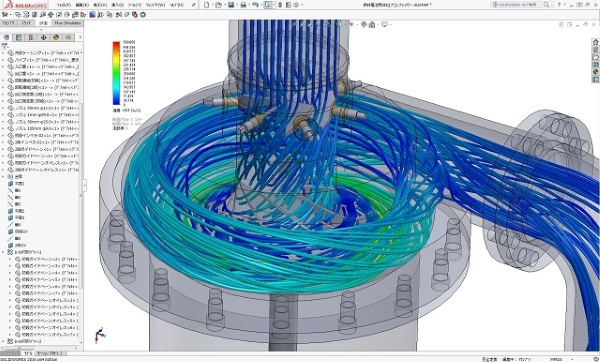Open the dropdown arrow beside the Open icon
The width and height of the screenshot is (600, 362).
tap(224, 5)
